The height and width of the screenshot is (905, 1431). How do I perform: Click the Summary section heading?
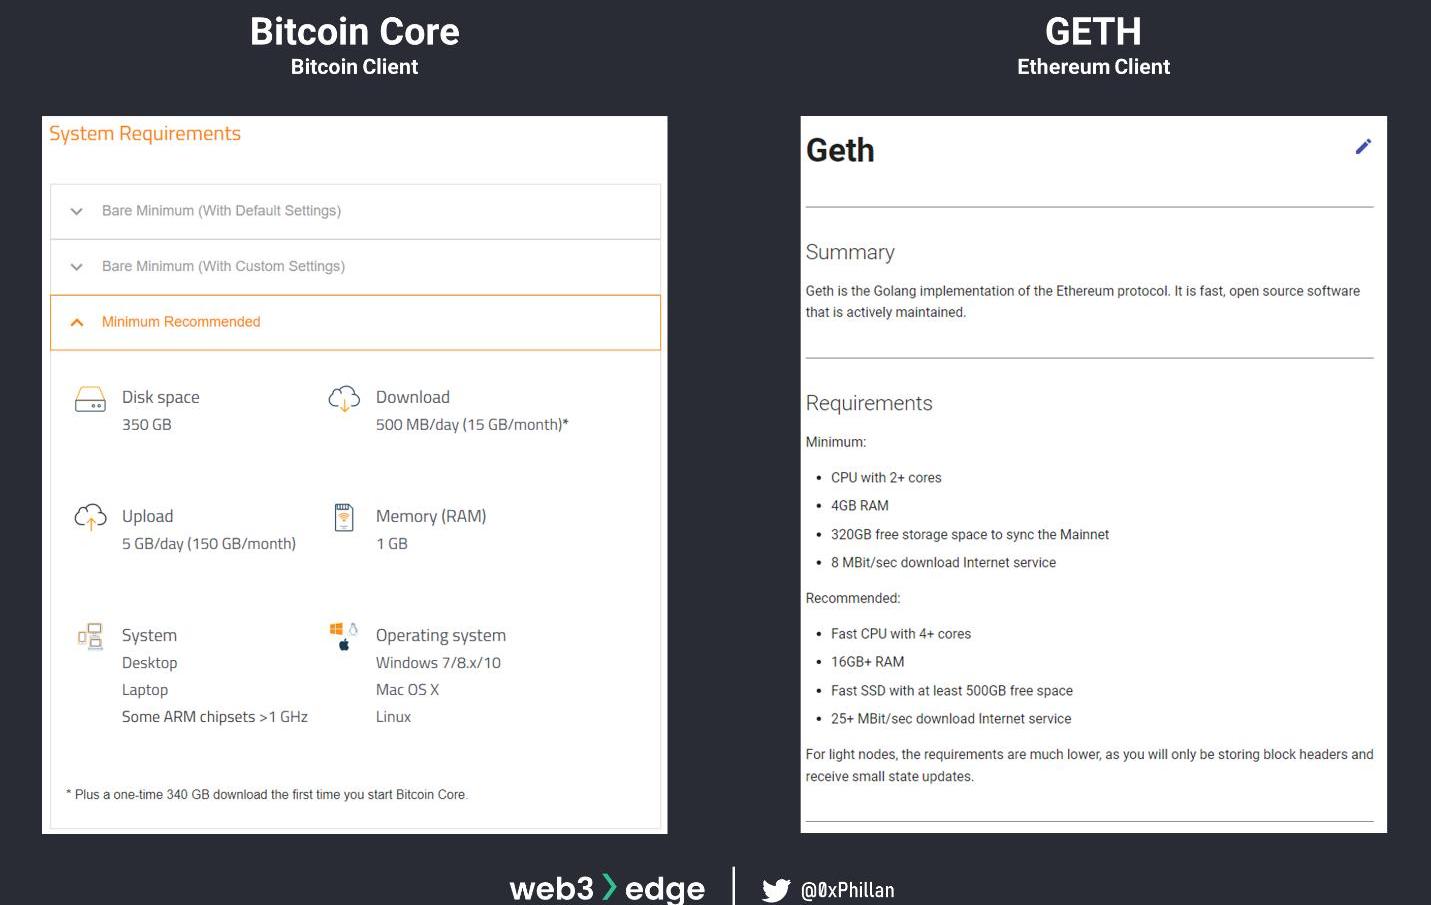tap(850, 252)
